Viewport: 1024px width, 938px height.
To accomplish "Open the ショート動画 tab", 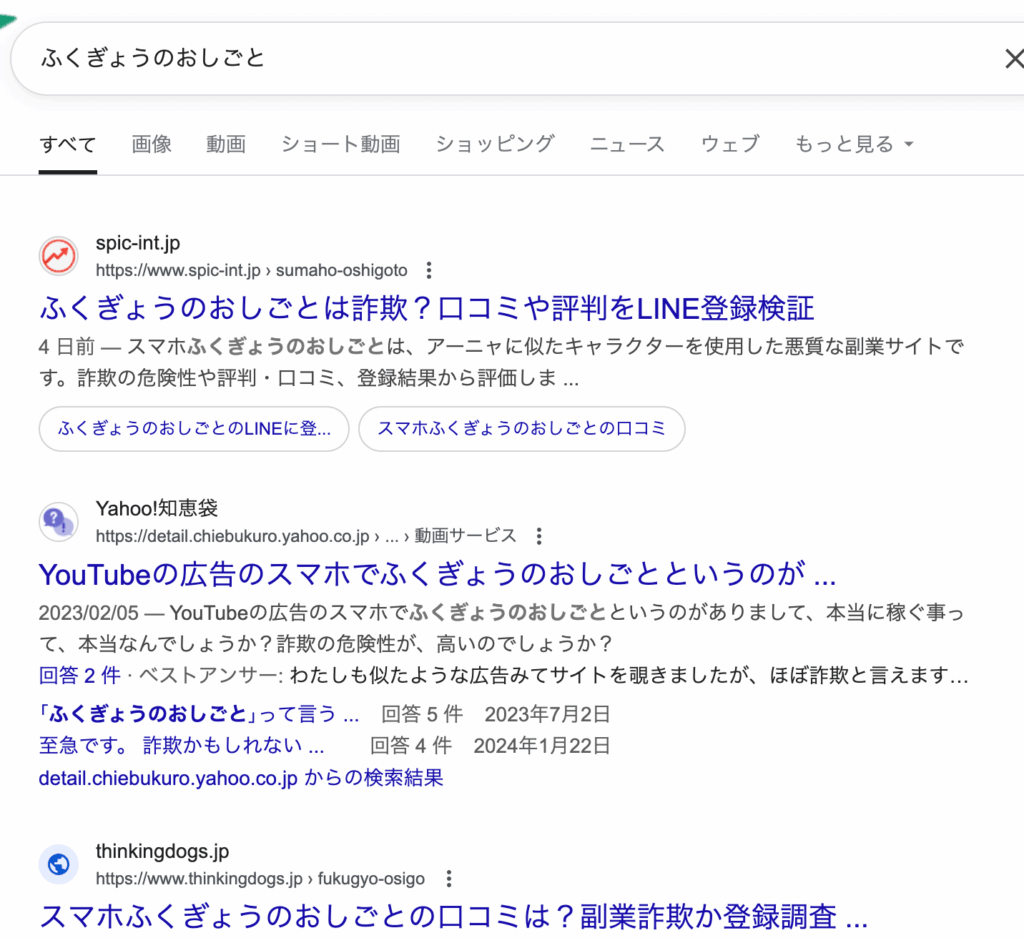I will point(341,144).
